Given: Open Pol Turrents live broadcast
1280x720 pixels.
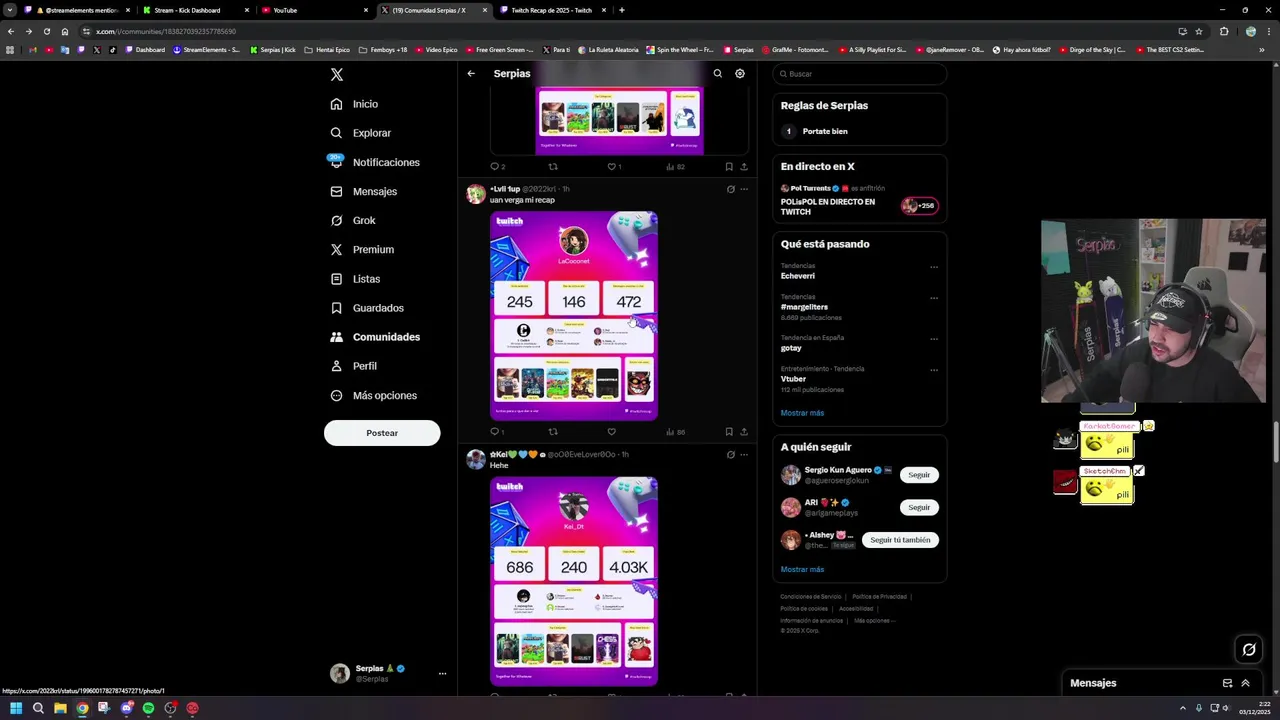Looking at the screenshot, I should click(x=860, y=200).
